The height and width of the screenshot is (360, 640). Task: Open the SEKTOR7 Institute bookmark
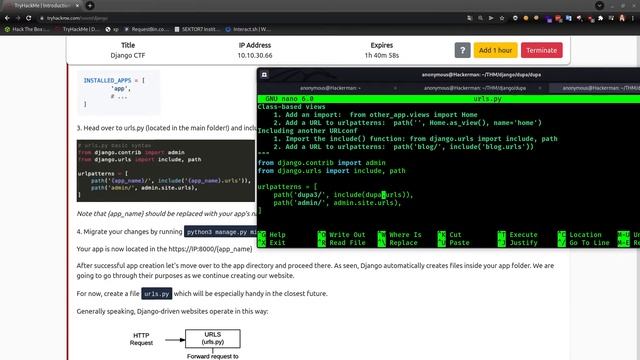pyautogui.click(x=197, y=29)
